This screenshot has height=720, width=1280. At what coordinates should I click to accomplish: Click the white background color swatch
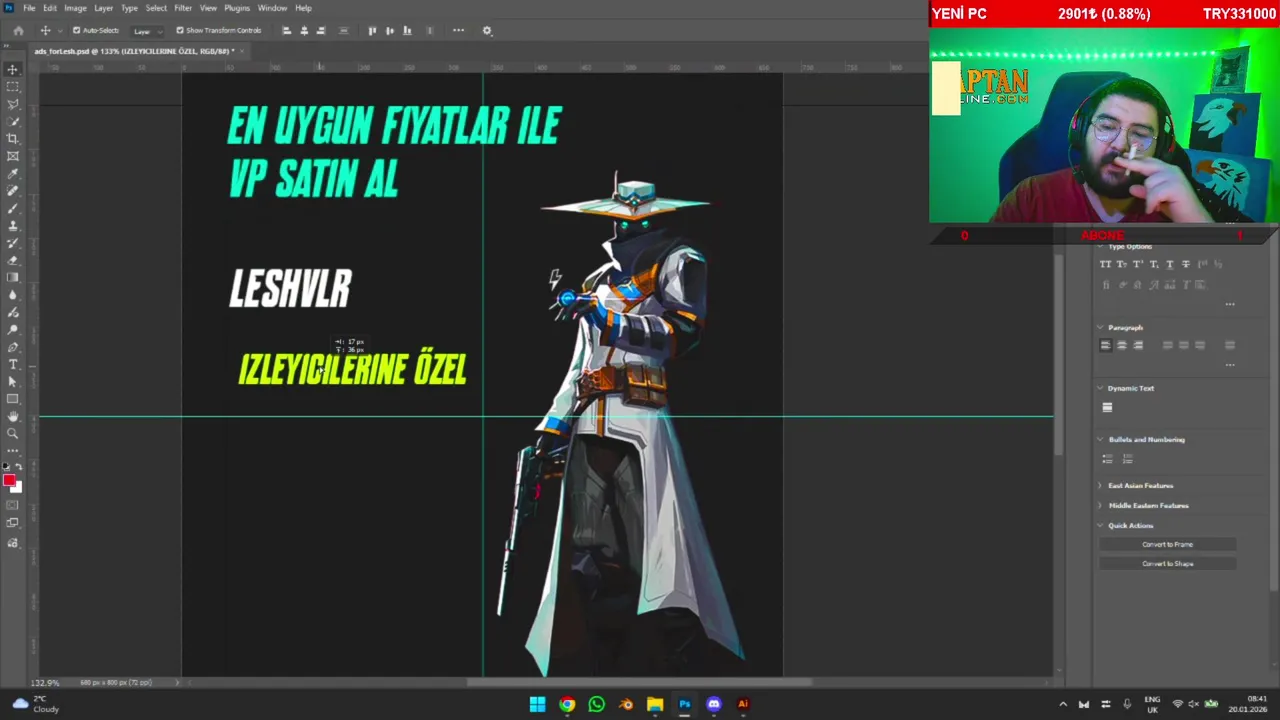(17, 488)
